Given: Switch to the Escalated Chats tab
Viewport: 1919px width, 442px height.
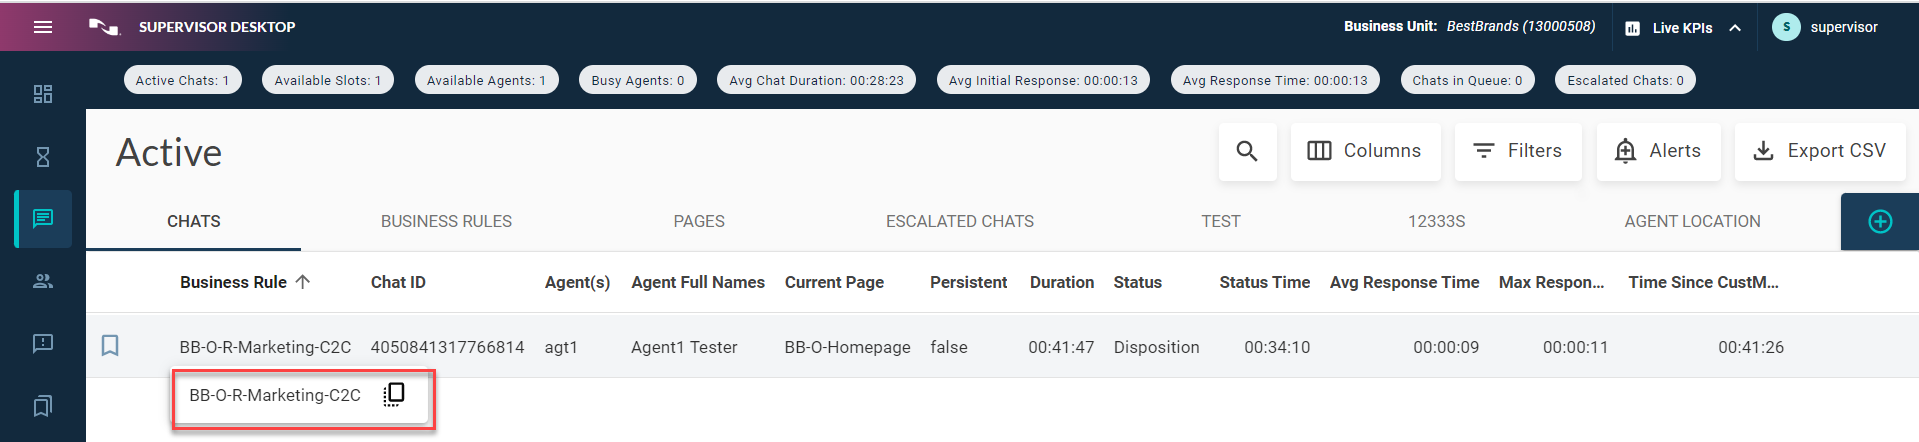Looking at the screenshot, I should tap(959, 222).
